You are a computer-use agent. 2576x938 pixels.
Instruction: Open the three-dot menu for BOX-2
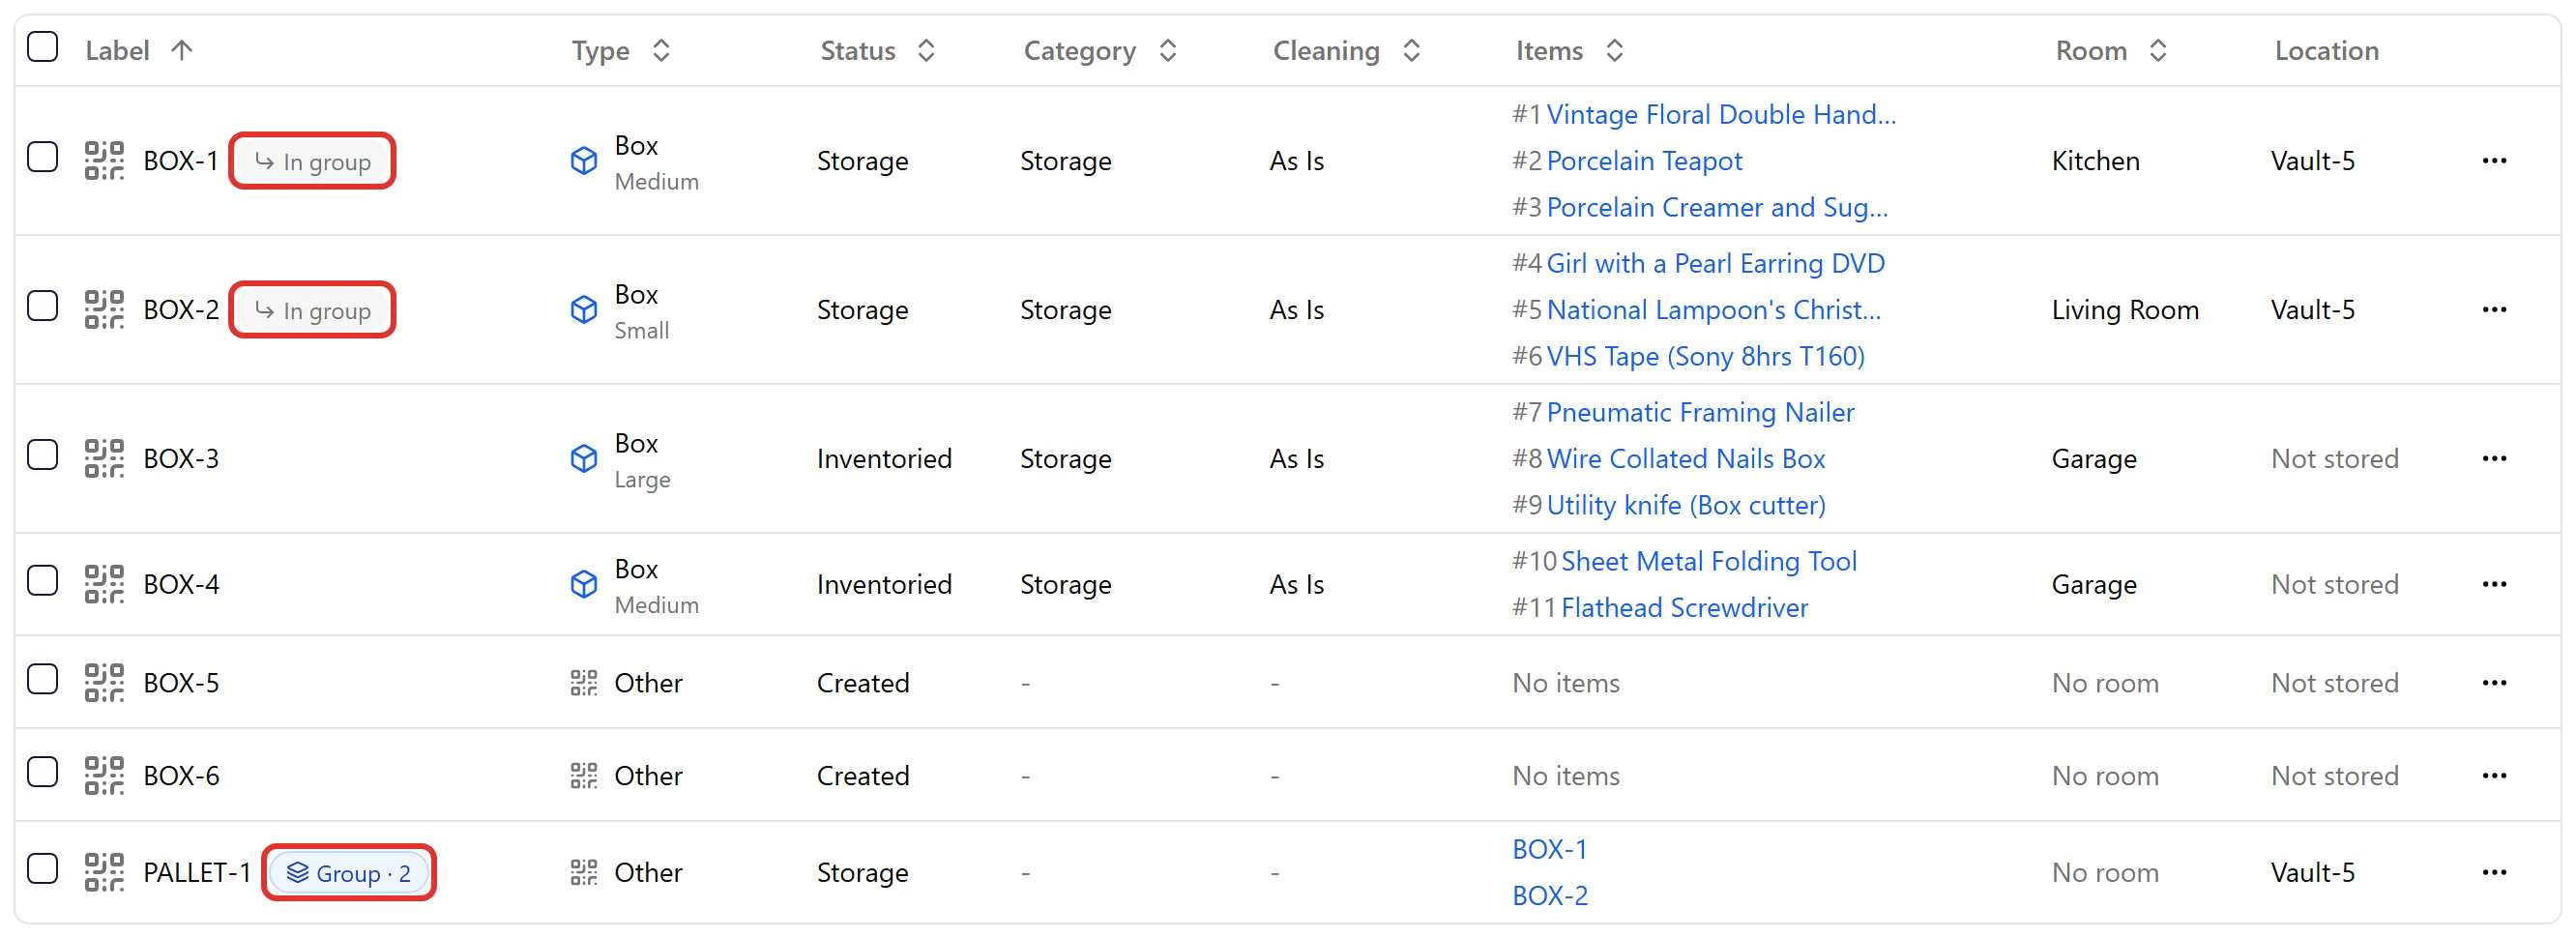[2494, 309]
